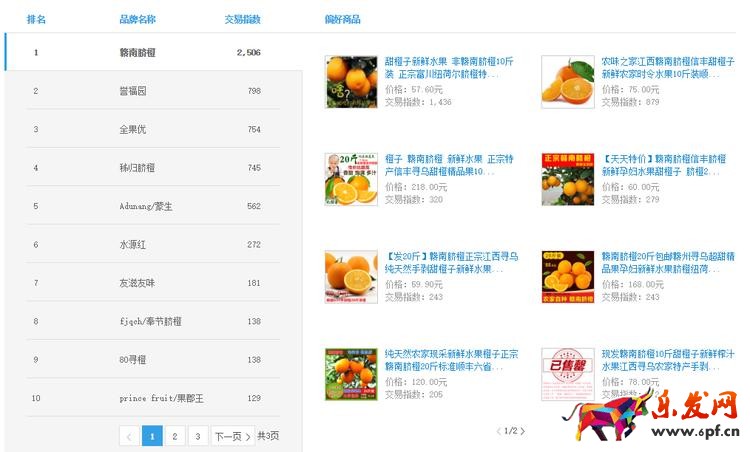Open the 20斤 orange thumbnail priced 218.00元
This screenshot has height=452, width=750.
(x=351, y=179)
